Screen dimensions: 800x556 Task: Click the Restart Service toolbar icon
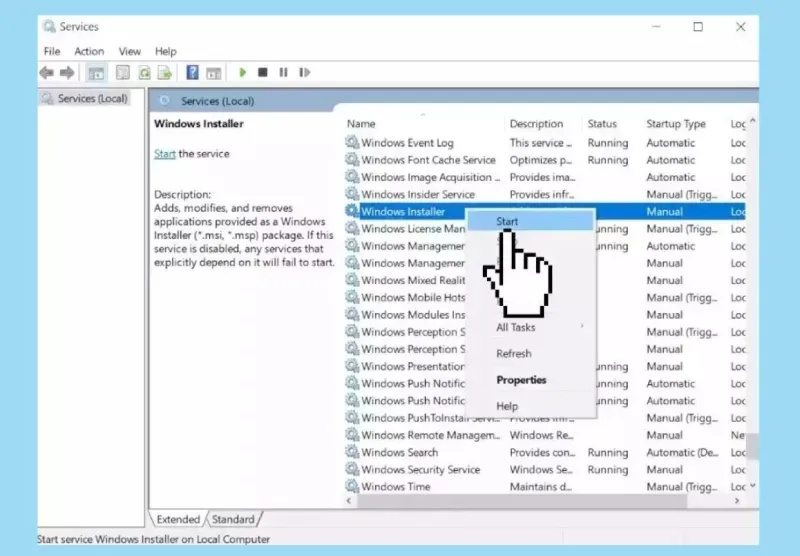(305, 72)
